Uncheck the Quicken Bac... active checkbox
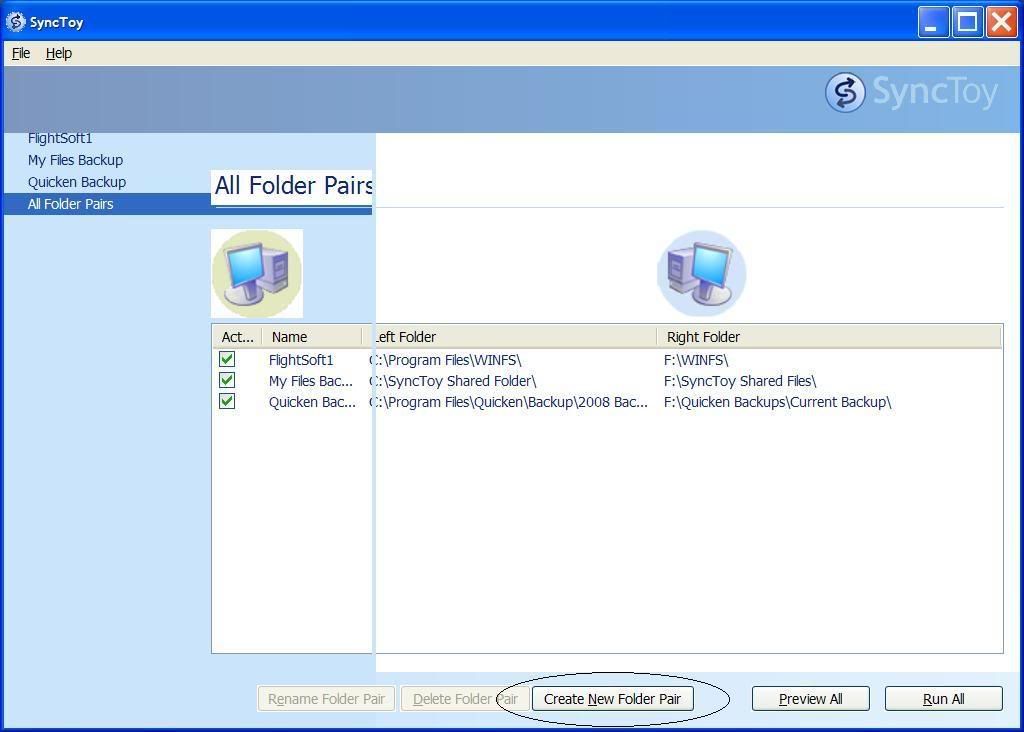1024x732 pixels. point(227,401)
